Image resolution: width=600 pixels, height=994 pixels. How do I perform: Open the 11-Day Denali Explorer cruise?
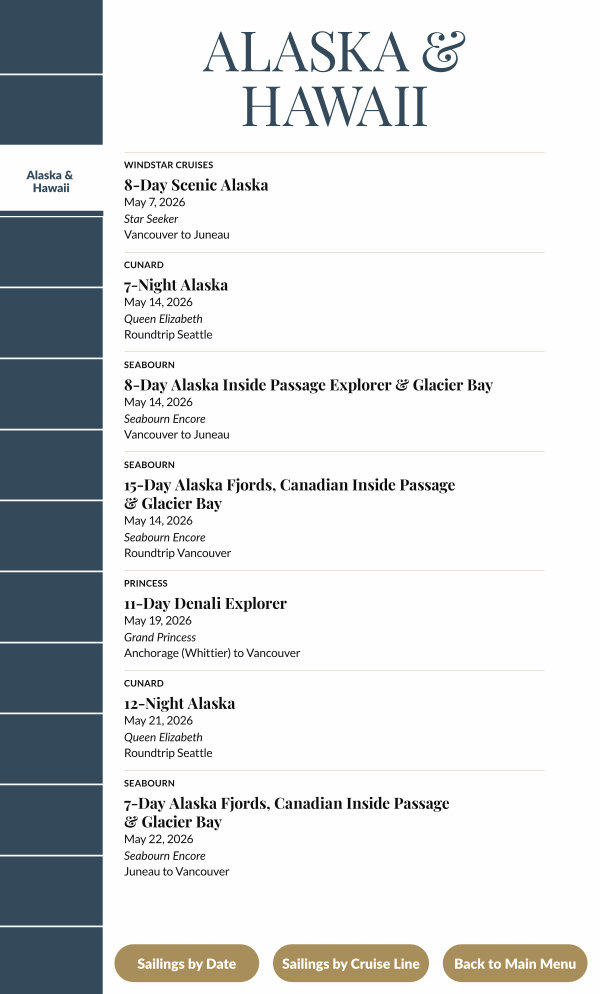point(205,603)
